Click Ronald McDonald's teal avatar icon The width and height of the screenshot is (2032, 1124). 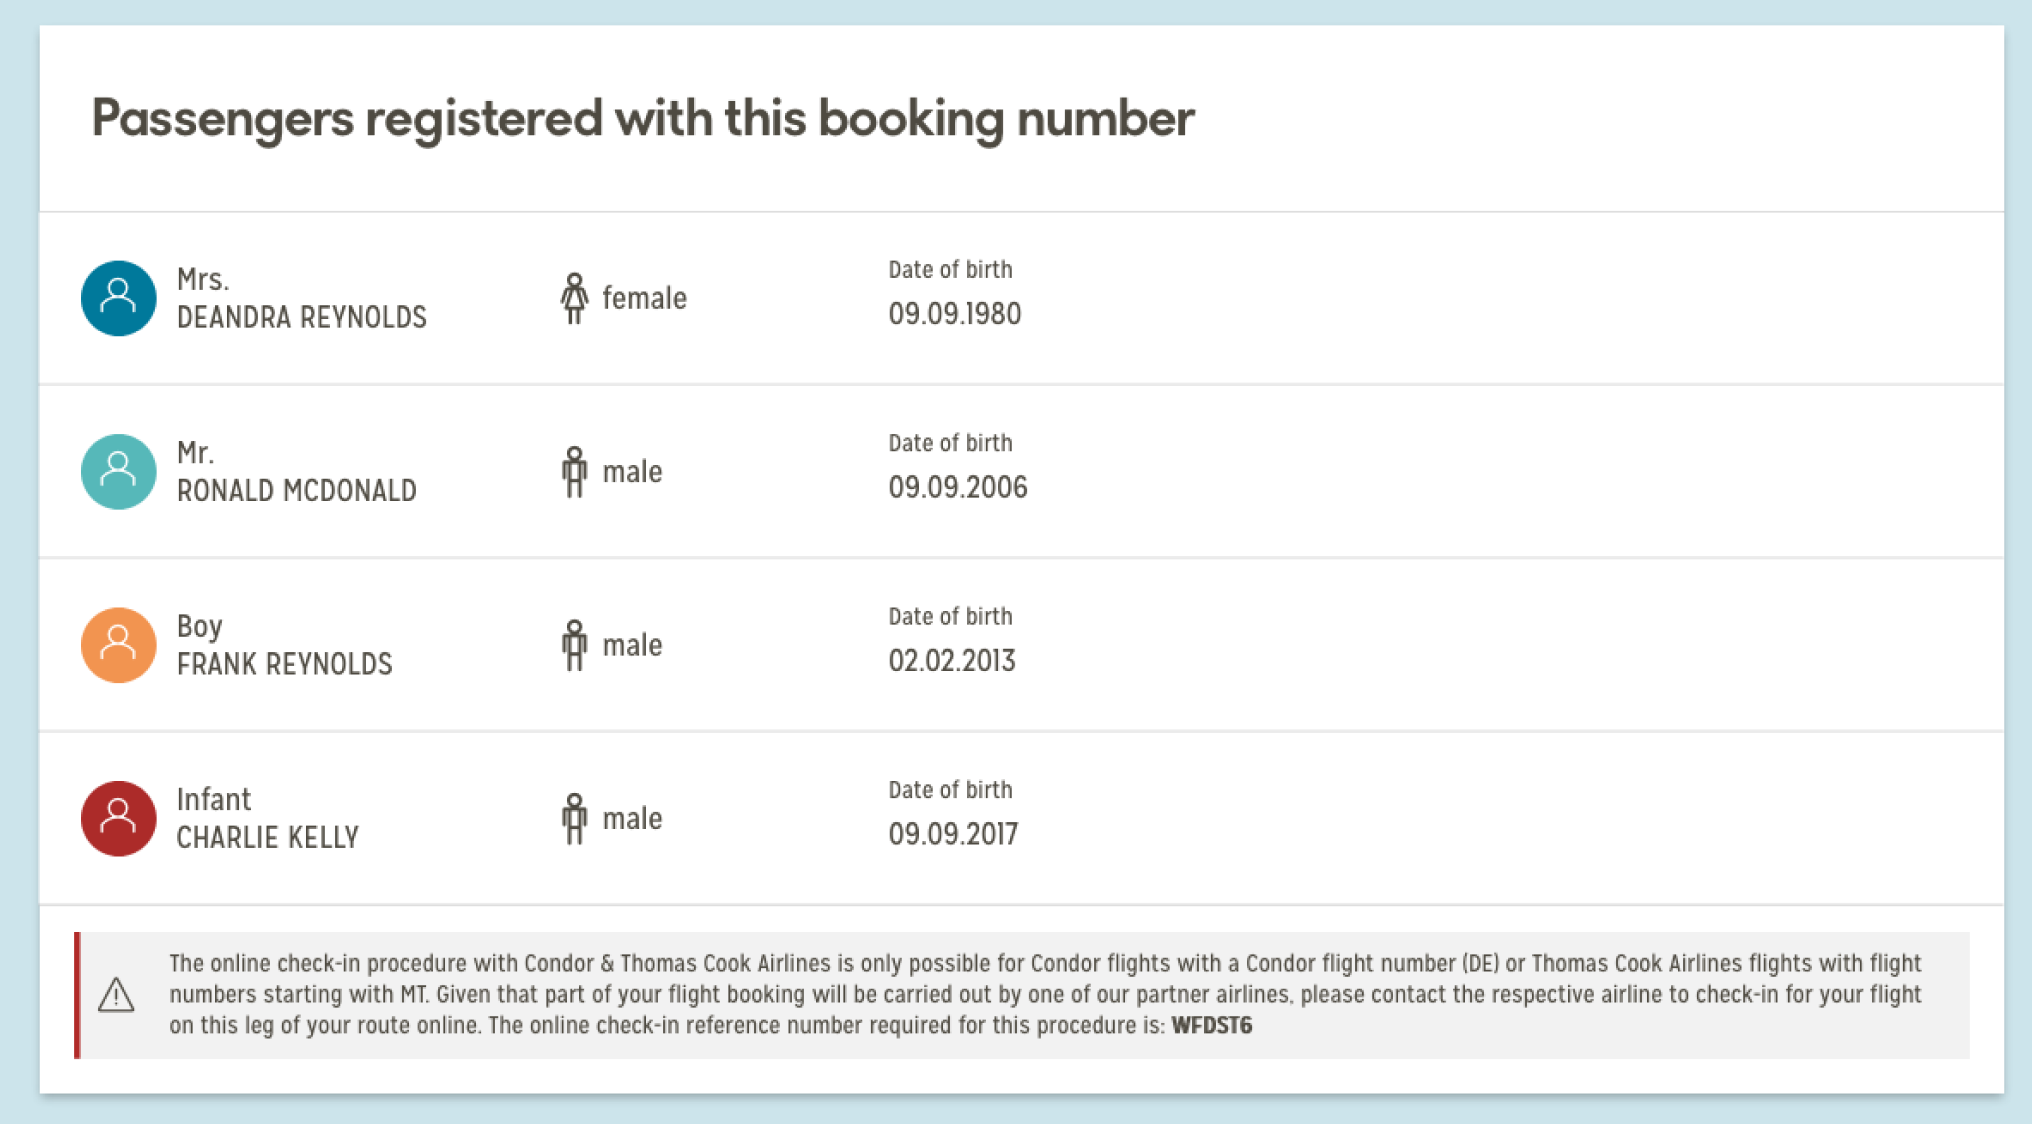(118, 472)
